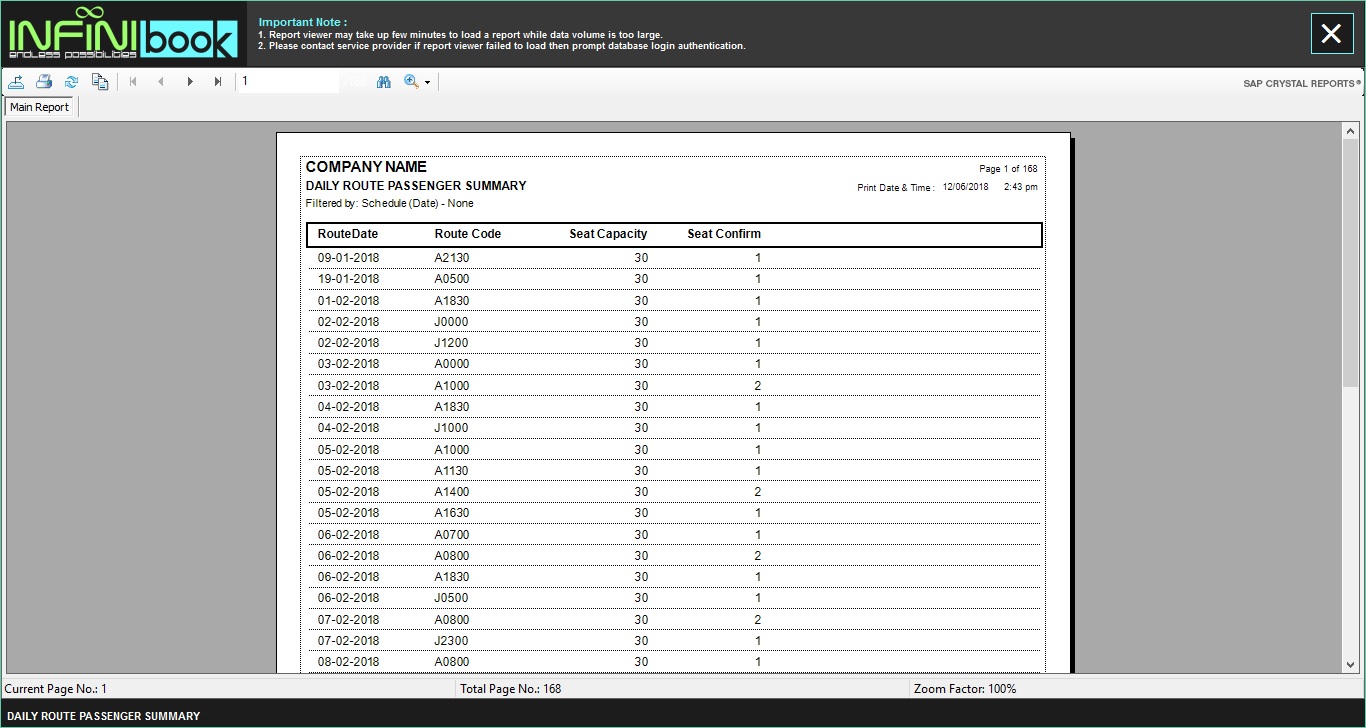Go to the previous page

(x=161, y=82)
